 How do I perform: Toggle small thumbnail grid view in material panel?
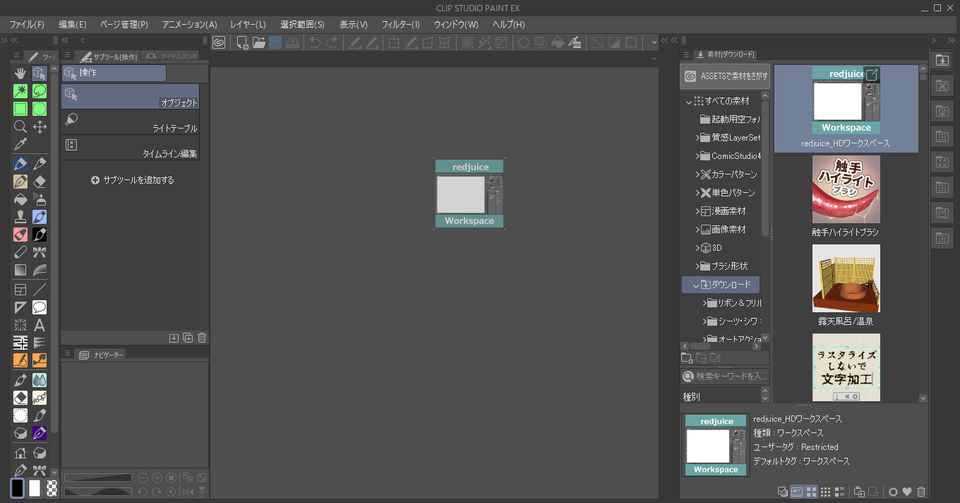click(x=825, y=491)
